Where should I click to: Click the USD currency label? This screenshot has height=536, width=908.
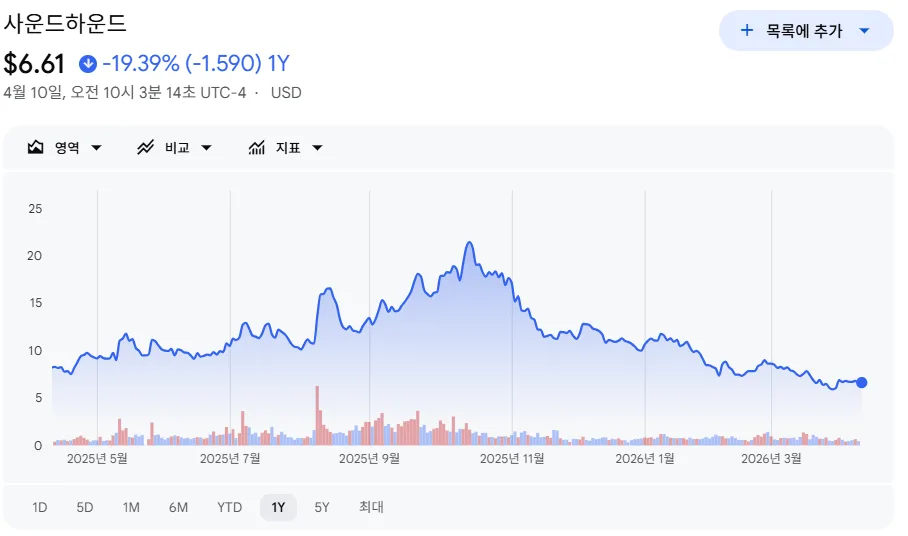pos(286,93)
